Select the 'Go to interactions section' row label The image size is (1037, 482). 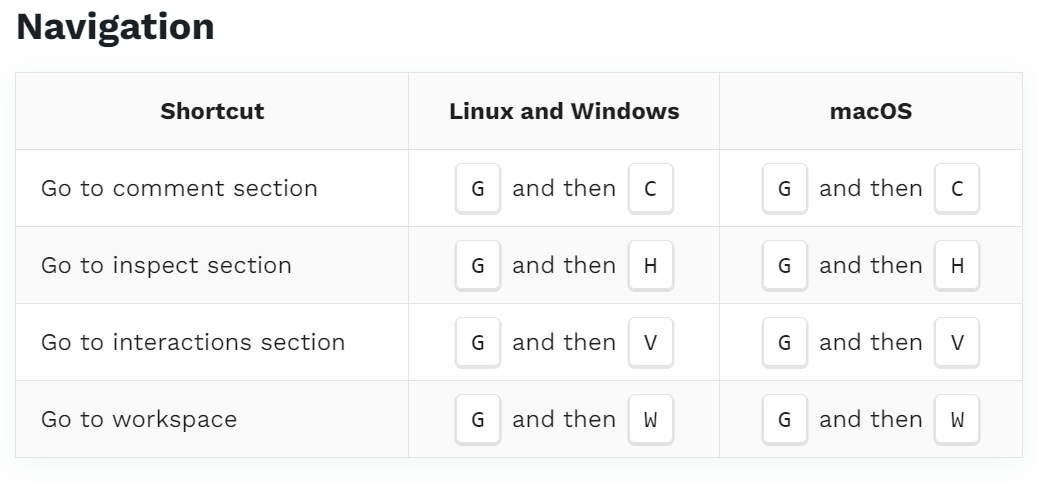coord(193,342)
